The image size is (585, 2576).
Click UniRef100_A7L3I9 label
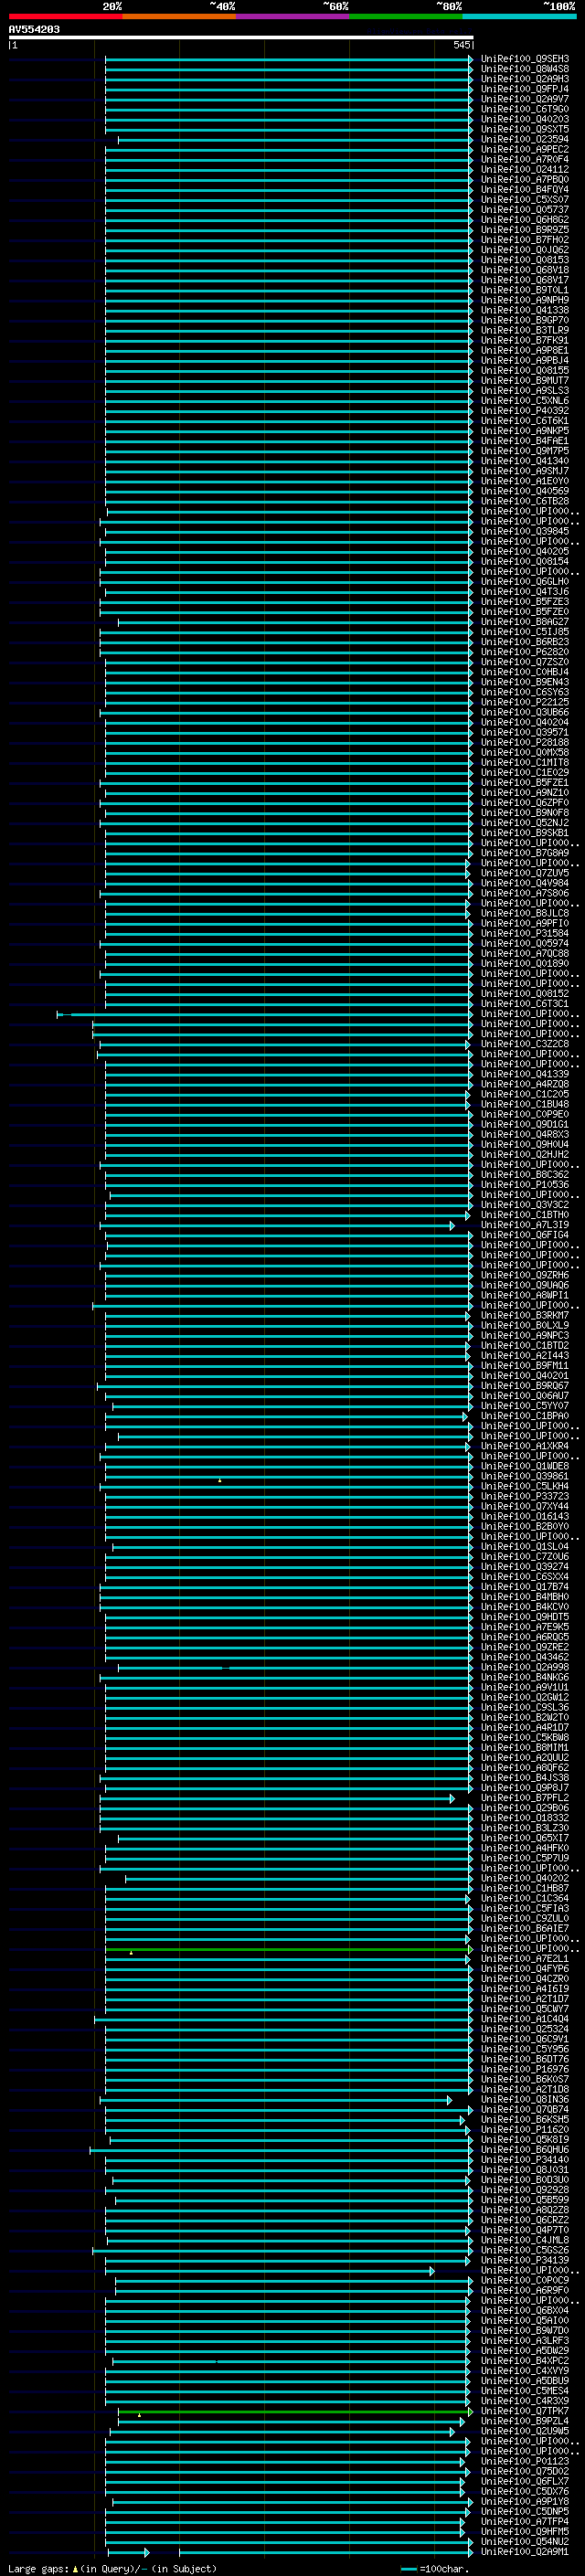[x=525, y=1225]
